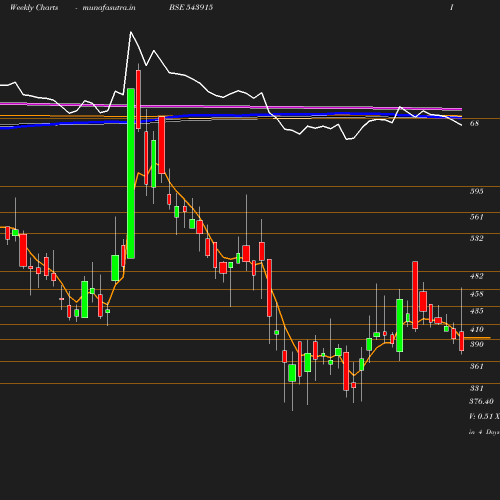The width and height of the screenshot is (500, 500).
Task: Click the 331 price level label
Action: click(477, 388)
